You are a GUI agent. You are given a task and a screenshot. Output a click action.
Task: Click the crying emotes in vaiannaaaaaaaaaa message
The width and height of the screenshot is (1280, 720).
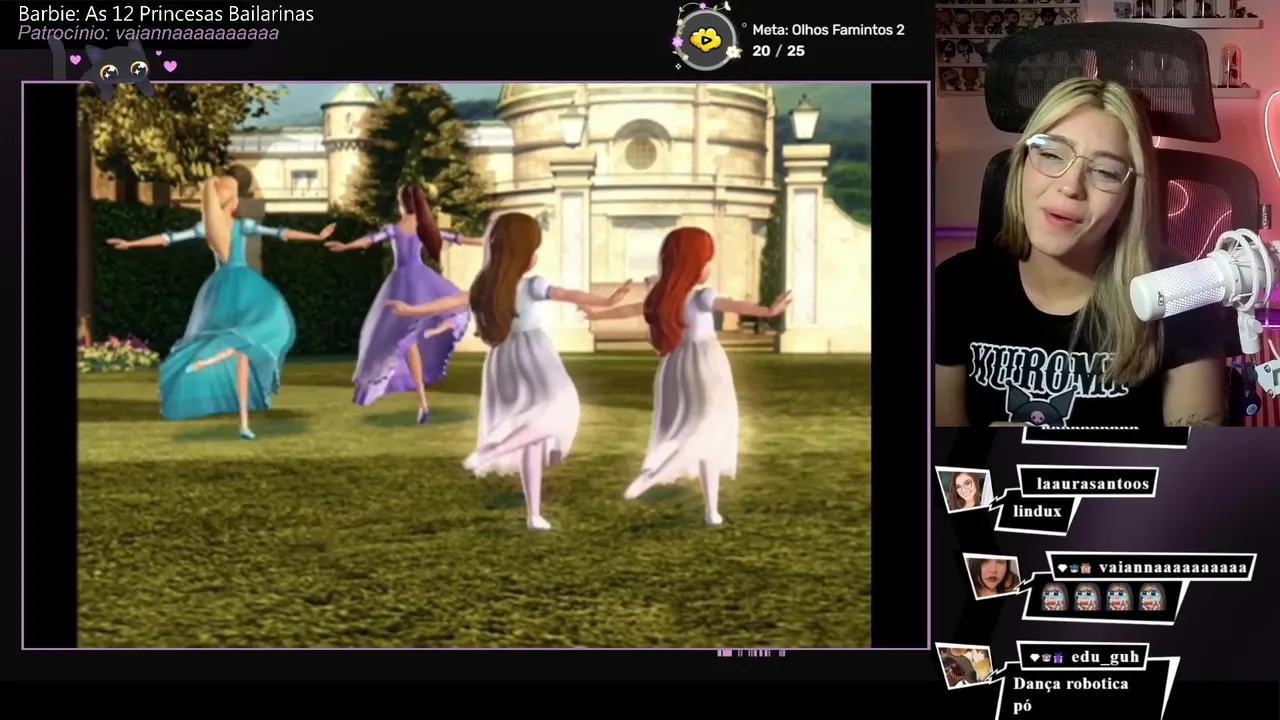1102,597
